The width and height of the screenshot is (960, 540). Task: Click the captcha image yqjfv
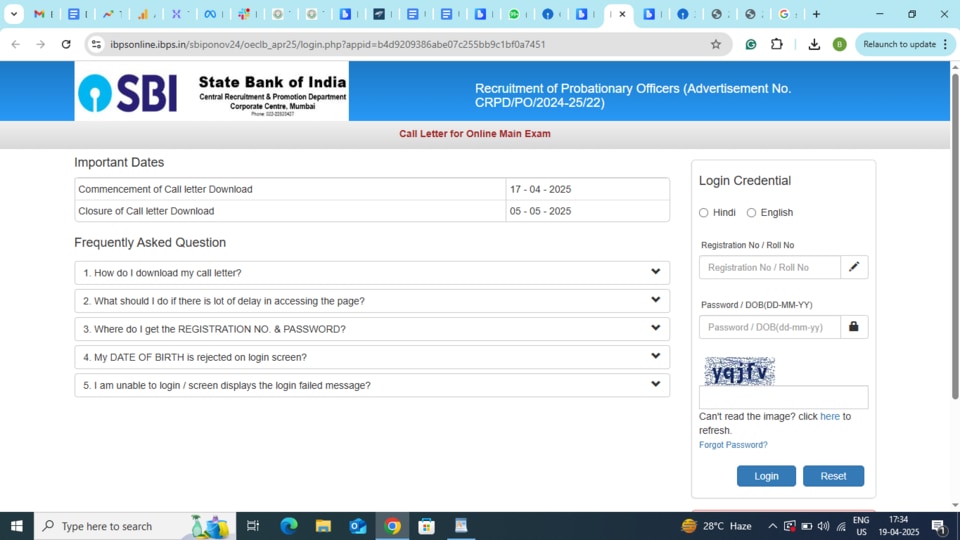[x=740, y=371]
